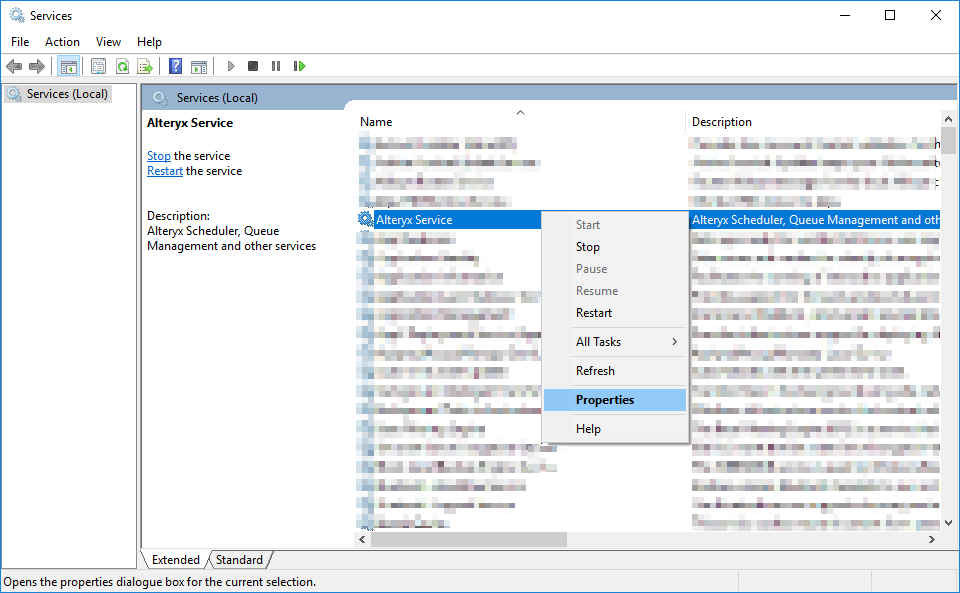Click the Stop the service link
The image size is (960, 593).
pos(159,156)
